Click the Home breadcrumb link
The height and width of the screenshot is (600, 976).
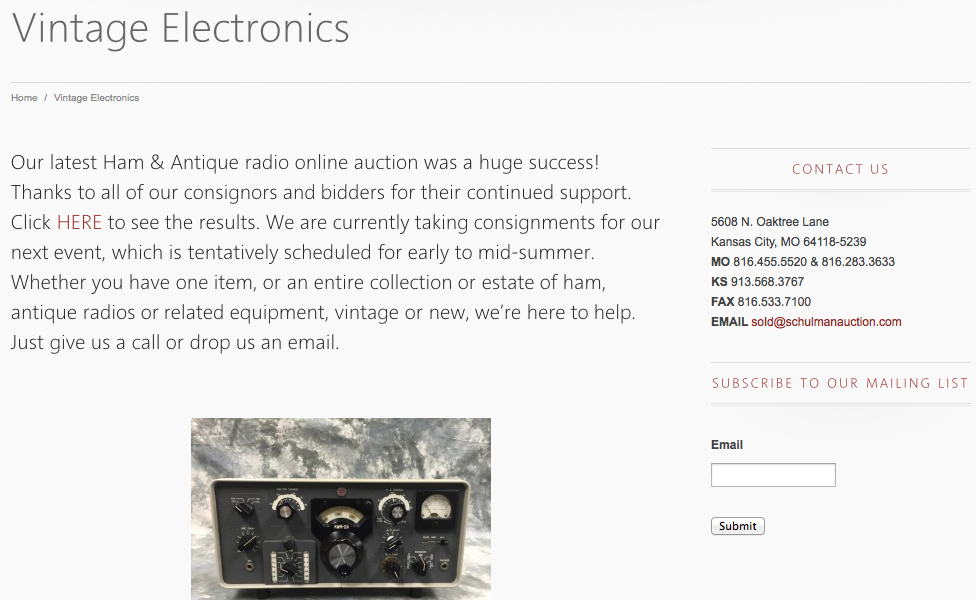pos(24,98)
